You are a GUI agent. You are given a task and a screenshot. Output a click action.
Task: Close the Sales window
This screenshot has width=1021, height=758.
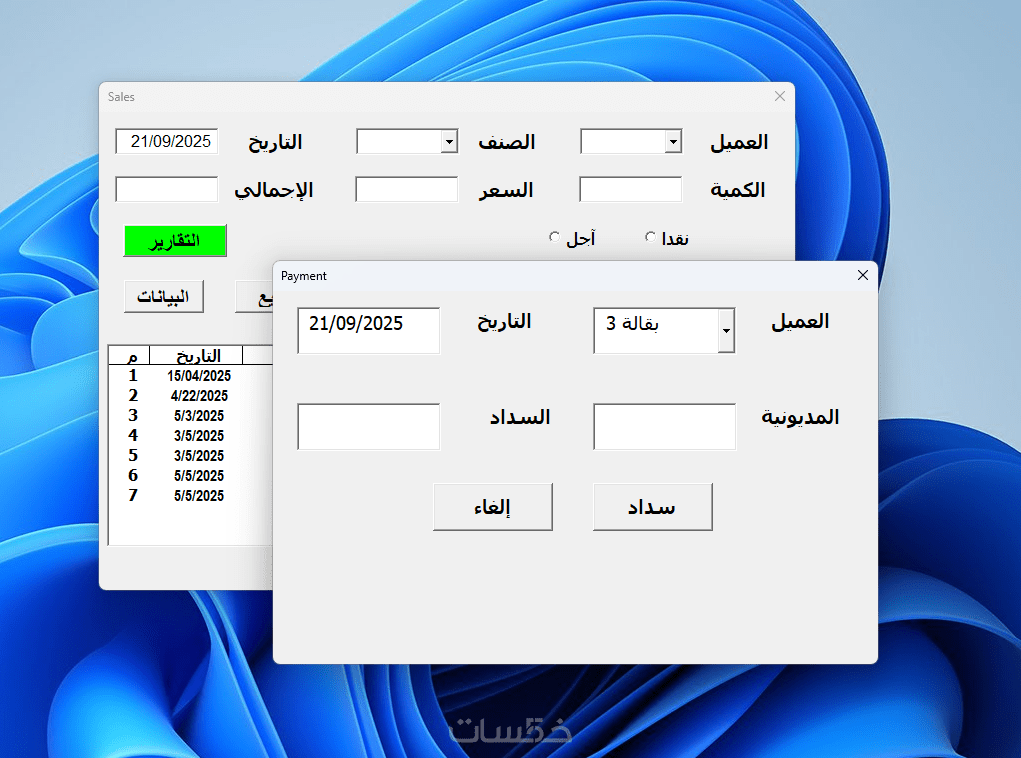[x=779, y=96]
